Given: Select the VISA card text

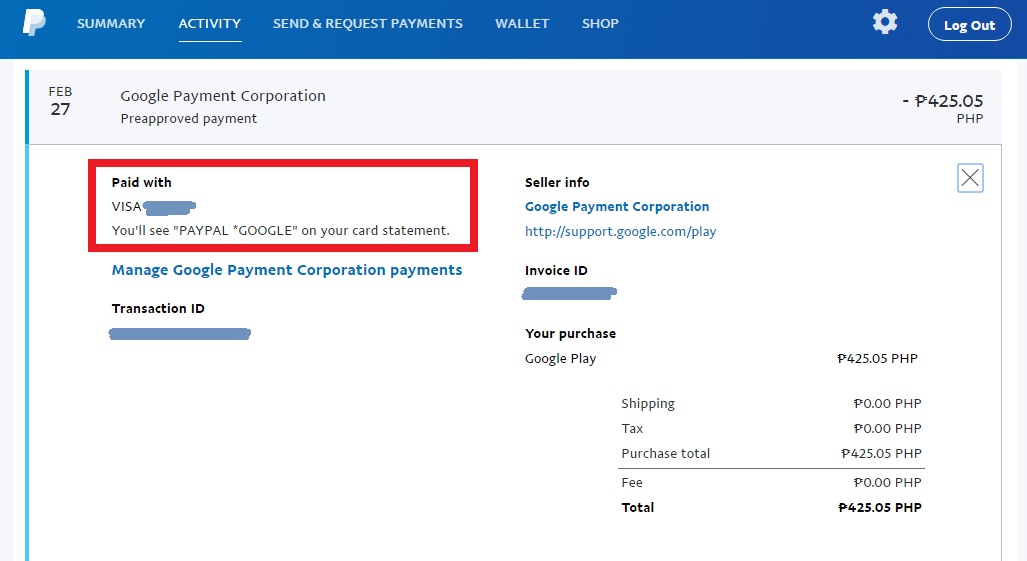Looking at the screenshot, I should (x=126, y=206).
